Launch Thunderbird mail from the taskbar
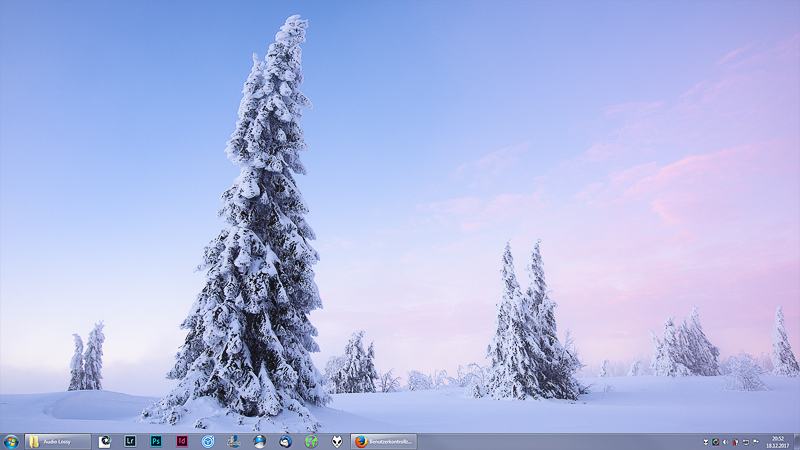Image resolution: width=800 pixels, height=450 pixels. coord(286,441)
